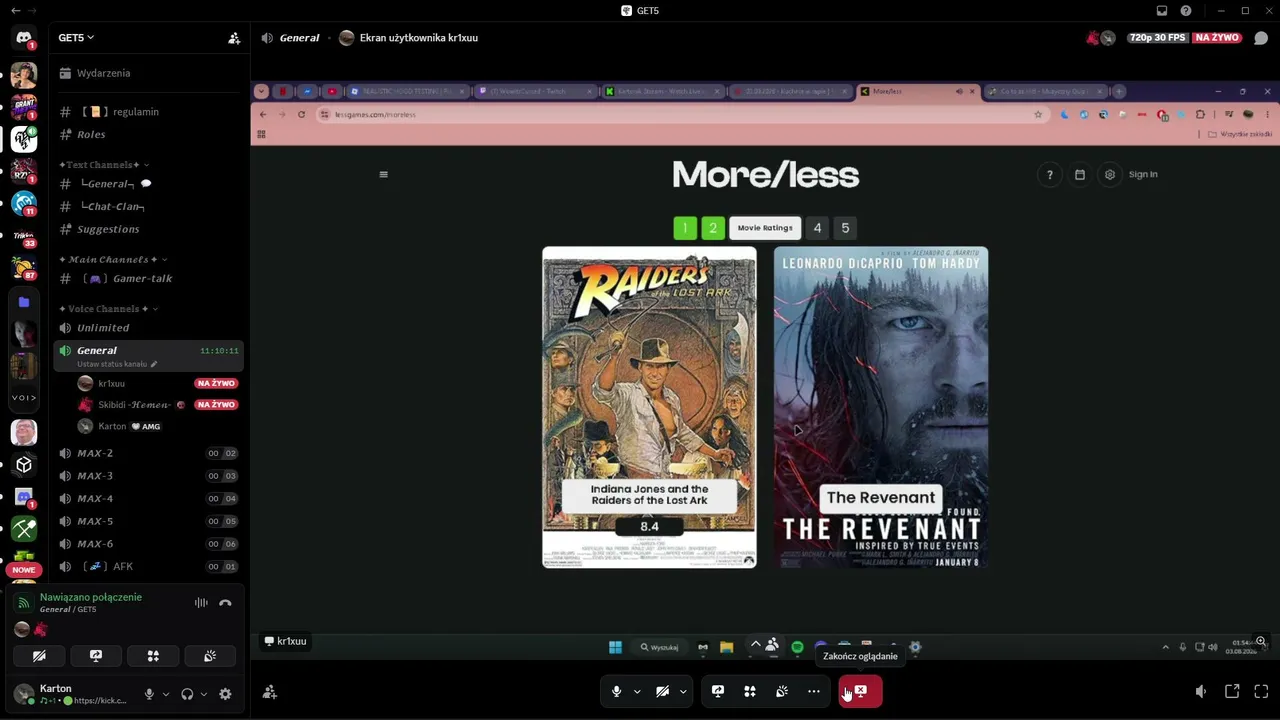Join the AFK voice channel
1280x720 pixels.
tap(148, 567)
